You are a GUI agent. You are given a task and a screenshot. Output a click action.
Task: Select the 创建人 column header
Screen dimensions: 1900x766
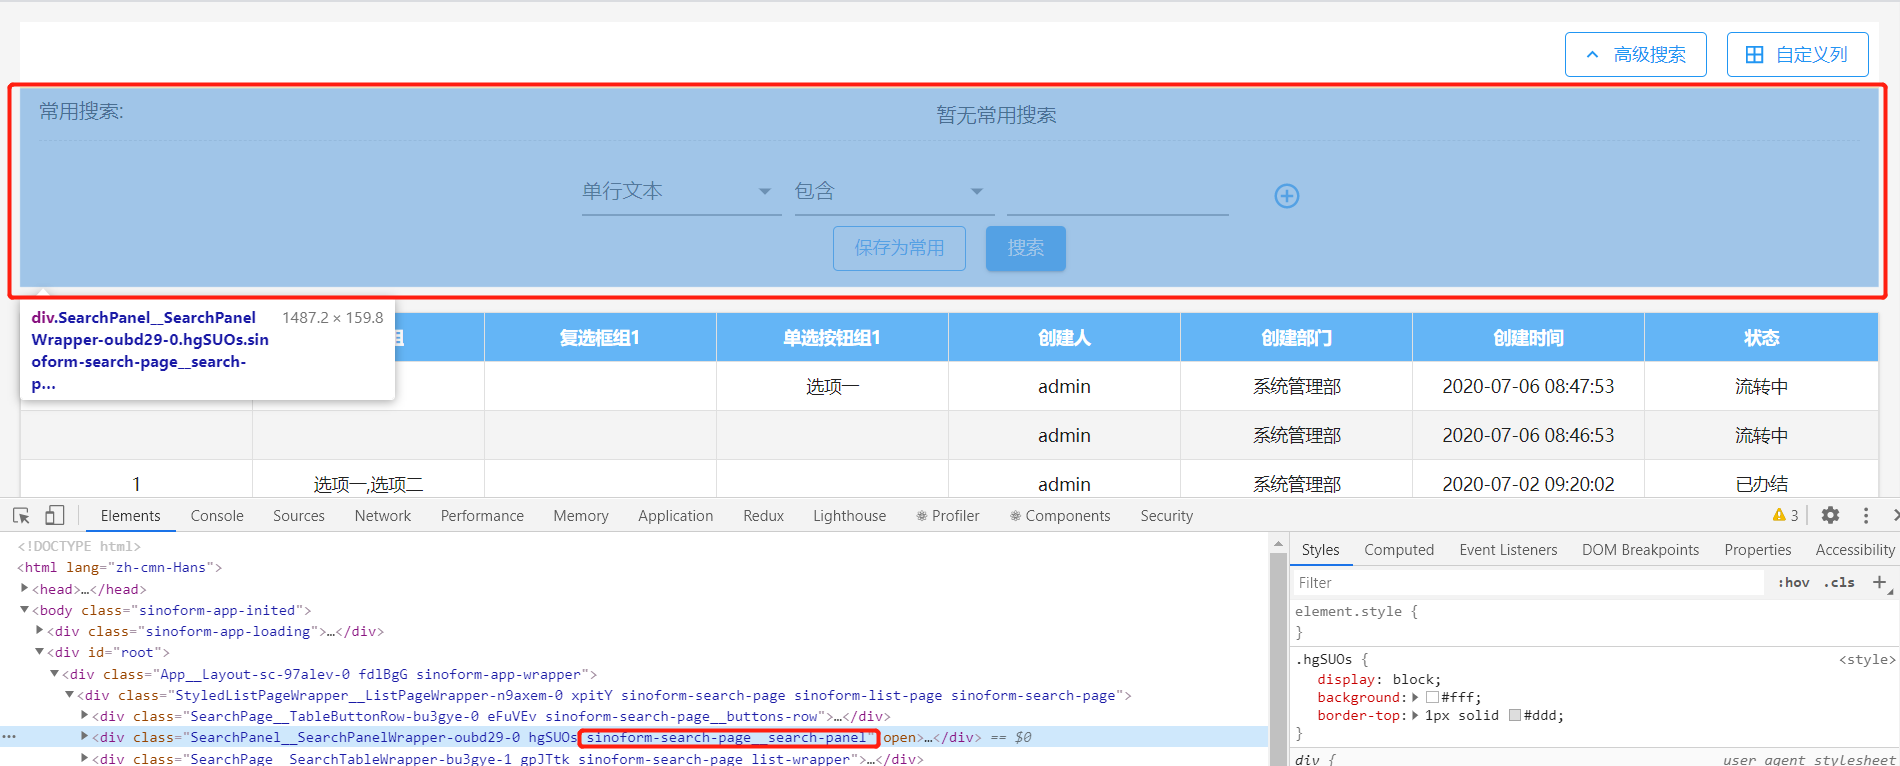[x=1064, y=338]
